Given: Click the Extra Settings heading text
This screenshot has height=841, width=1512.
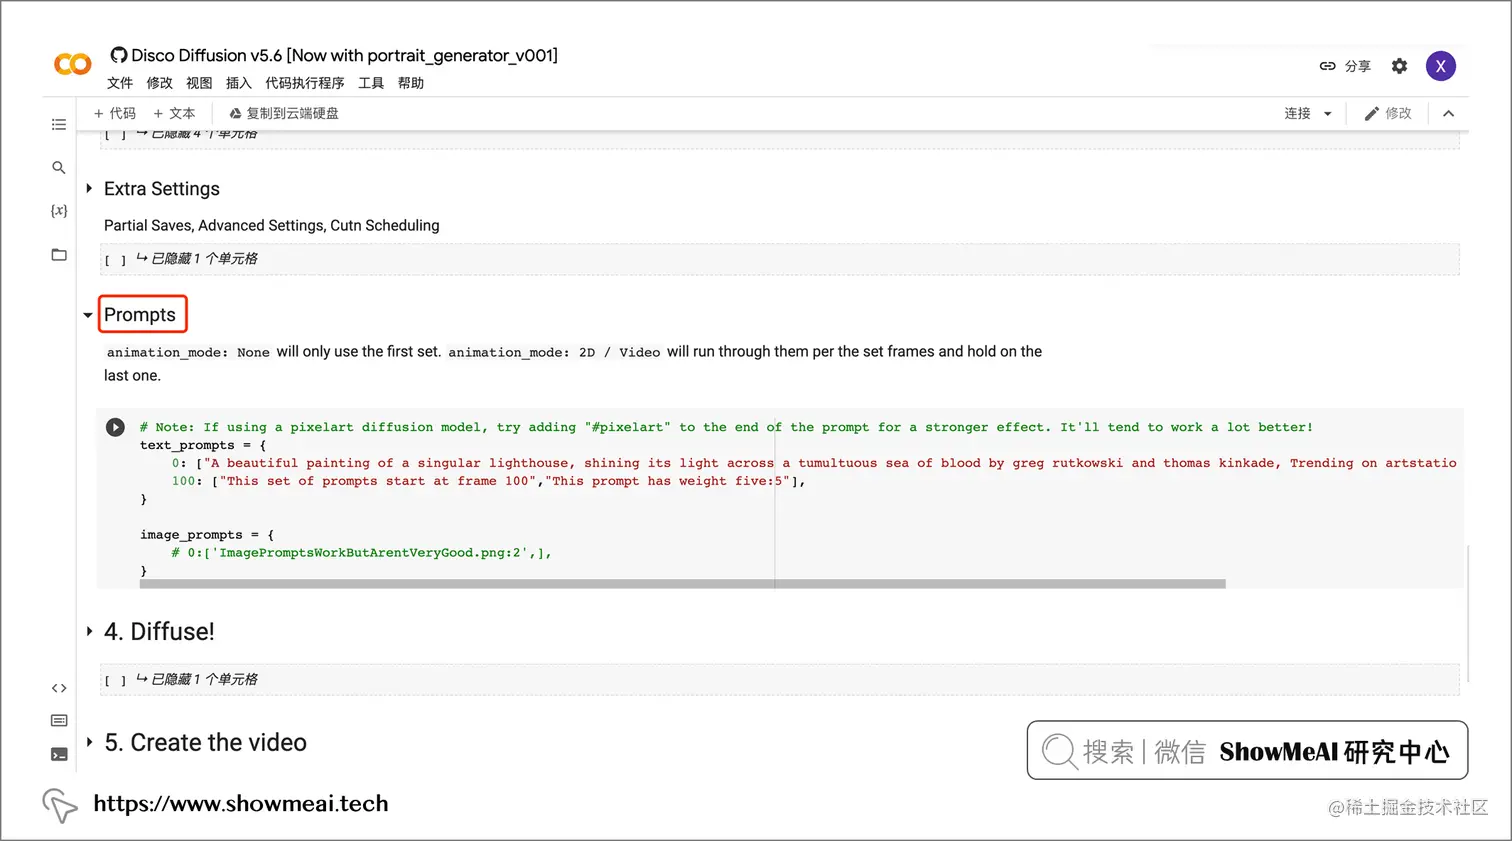Looking at the screenshot, I should 161,189.
